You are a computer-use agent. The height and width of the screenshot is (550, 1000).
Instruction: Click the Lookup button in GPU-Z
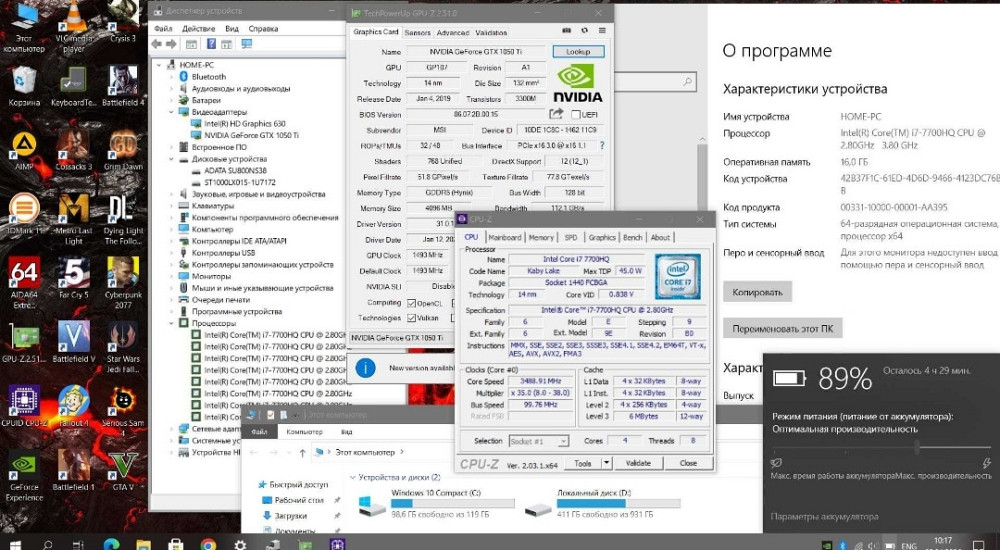click(578, 52)
